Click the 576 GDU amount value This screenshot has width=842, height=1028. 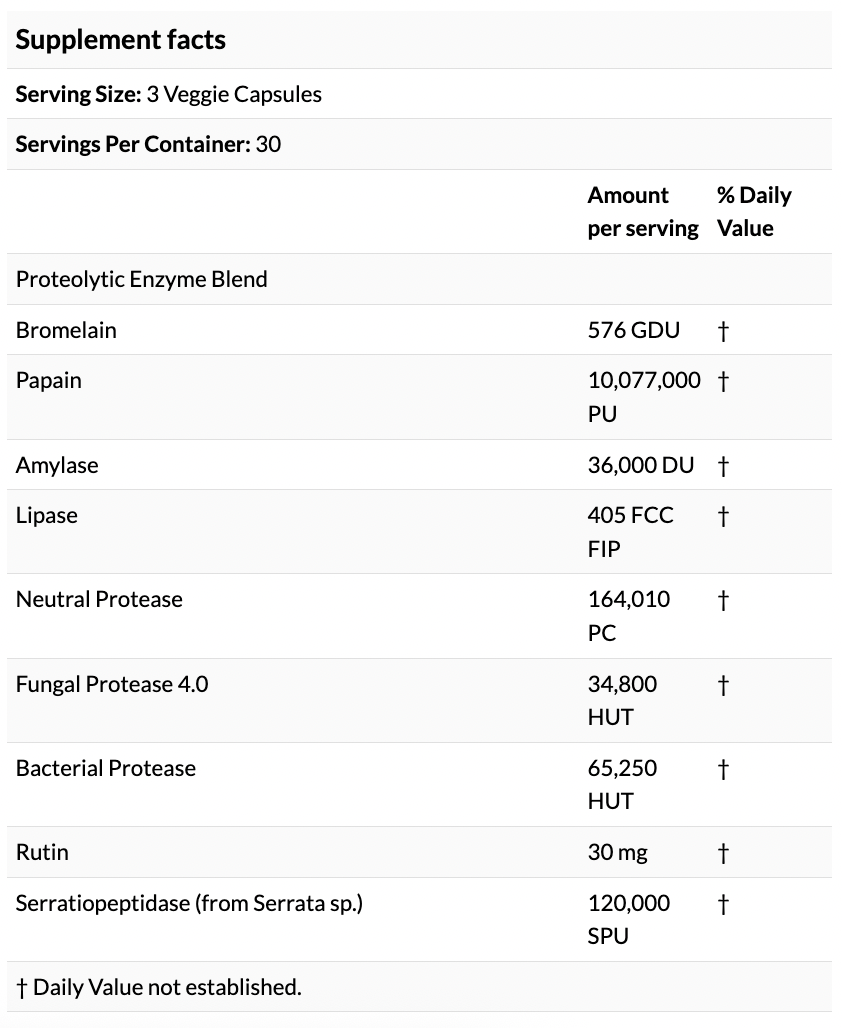click(633, 330)
